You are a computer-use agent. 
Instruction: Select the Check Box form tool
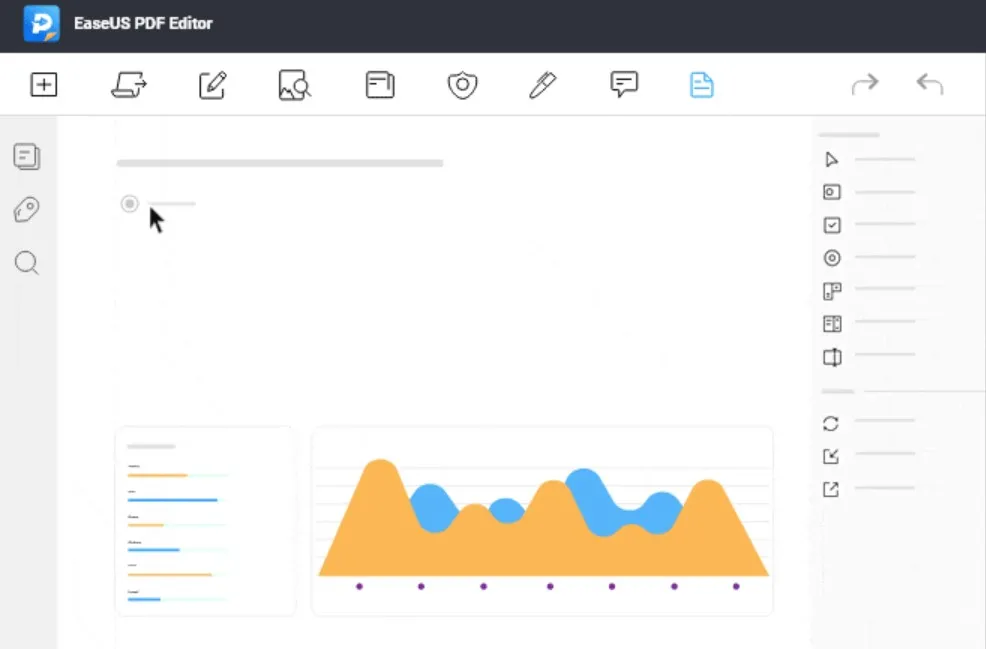click(831, 225)
